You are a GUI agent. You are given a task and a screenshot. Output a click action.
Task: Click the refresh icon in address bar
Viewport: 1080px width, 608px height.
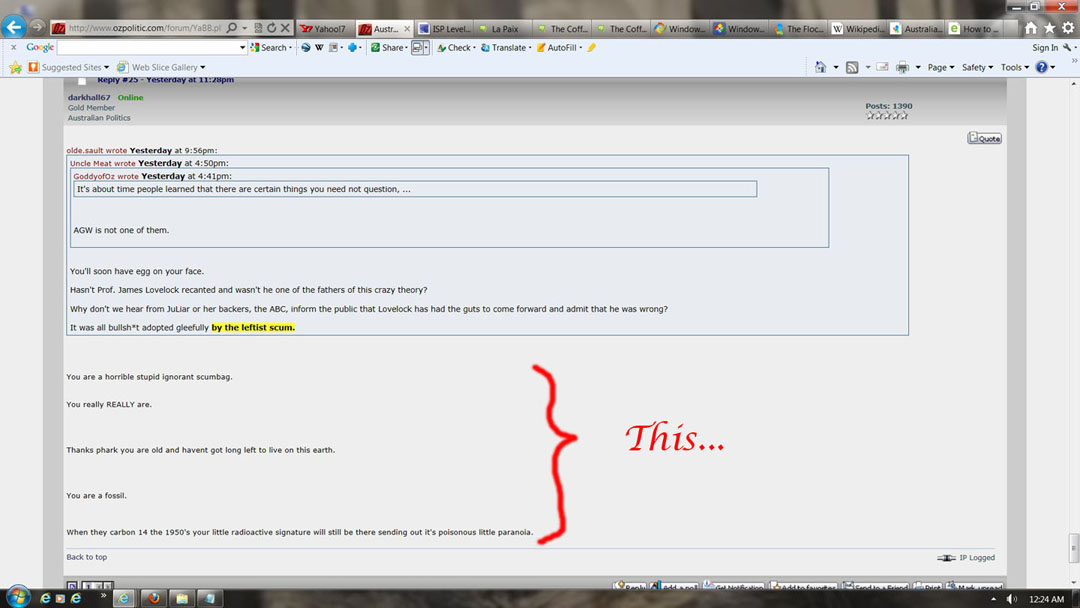[x=270, y=28]
